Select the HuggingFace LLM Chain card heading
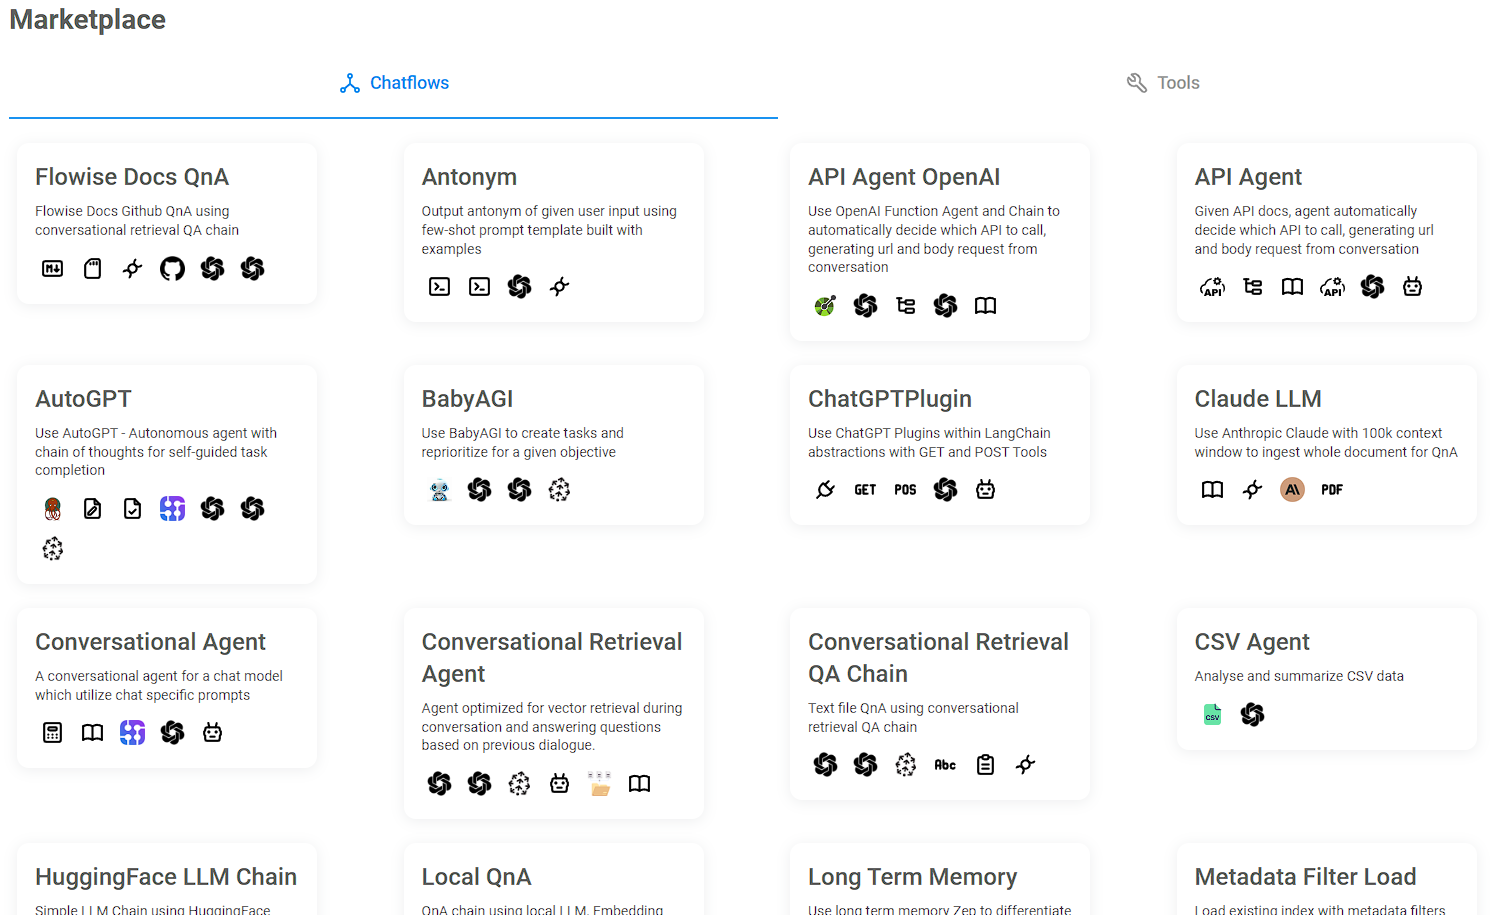1499x915 pixels. click(166, 877)
